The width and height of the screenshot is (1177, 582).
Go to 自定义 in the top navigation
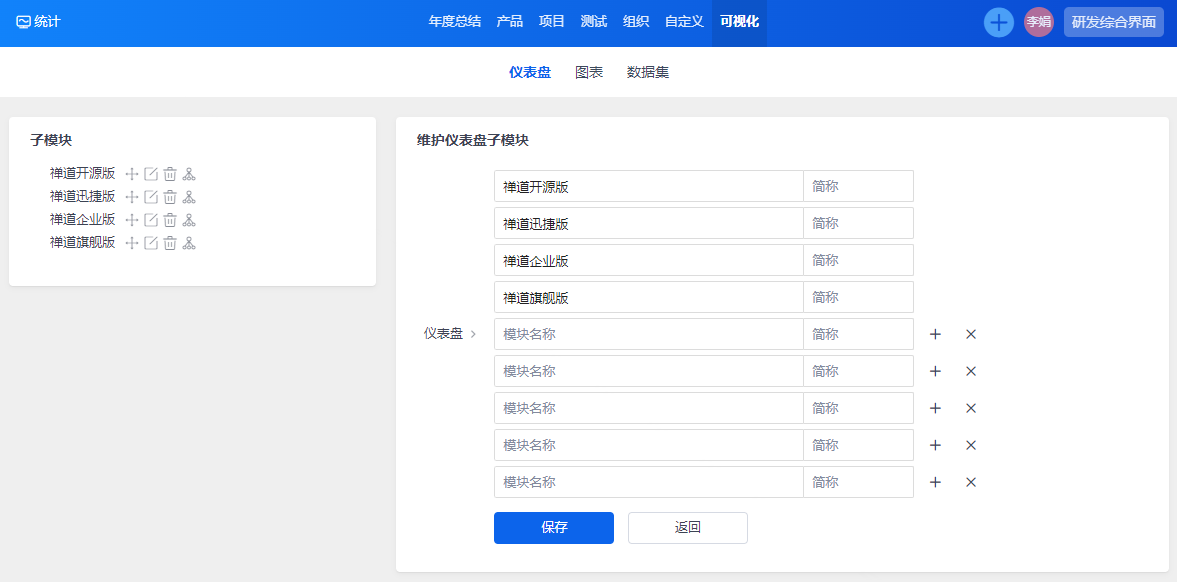tap(684, 21)
